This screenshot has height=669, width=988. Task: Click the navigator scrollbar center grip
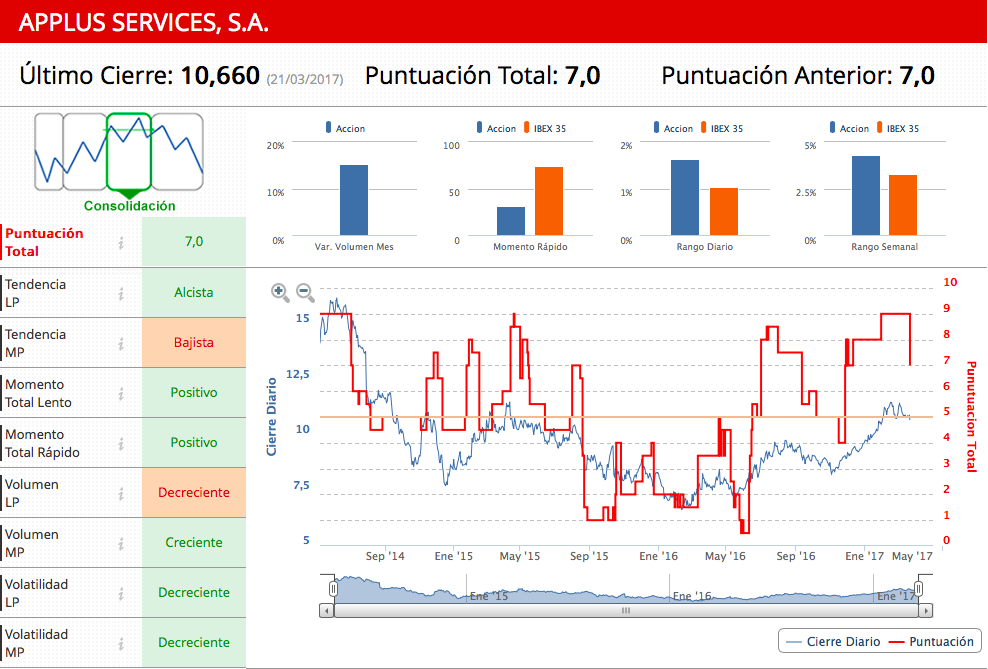coord(626,610)
